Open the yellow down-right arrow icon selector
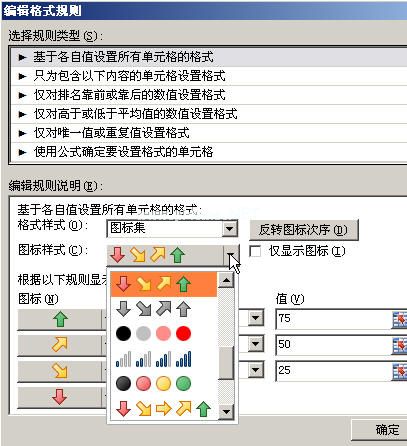Viewport: 407px width, 446px height. coord(60,371)
